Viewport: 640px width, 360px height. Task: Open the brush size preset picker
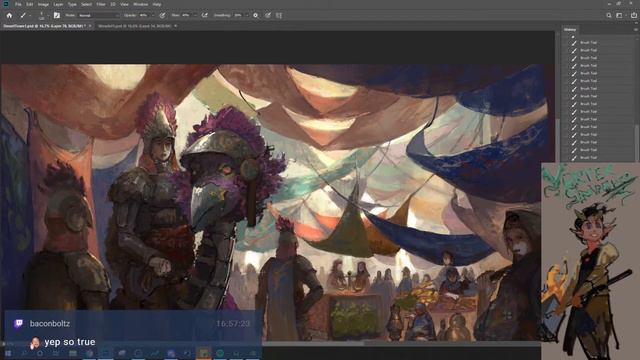[41, 16]
